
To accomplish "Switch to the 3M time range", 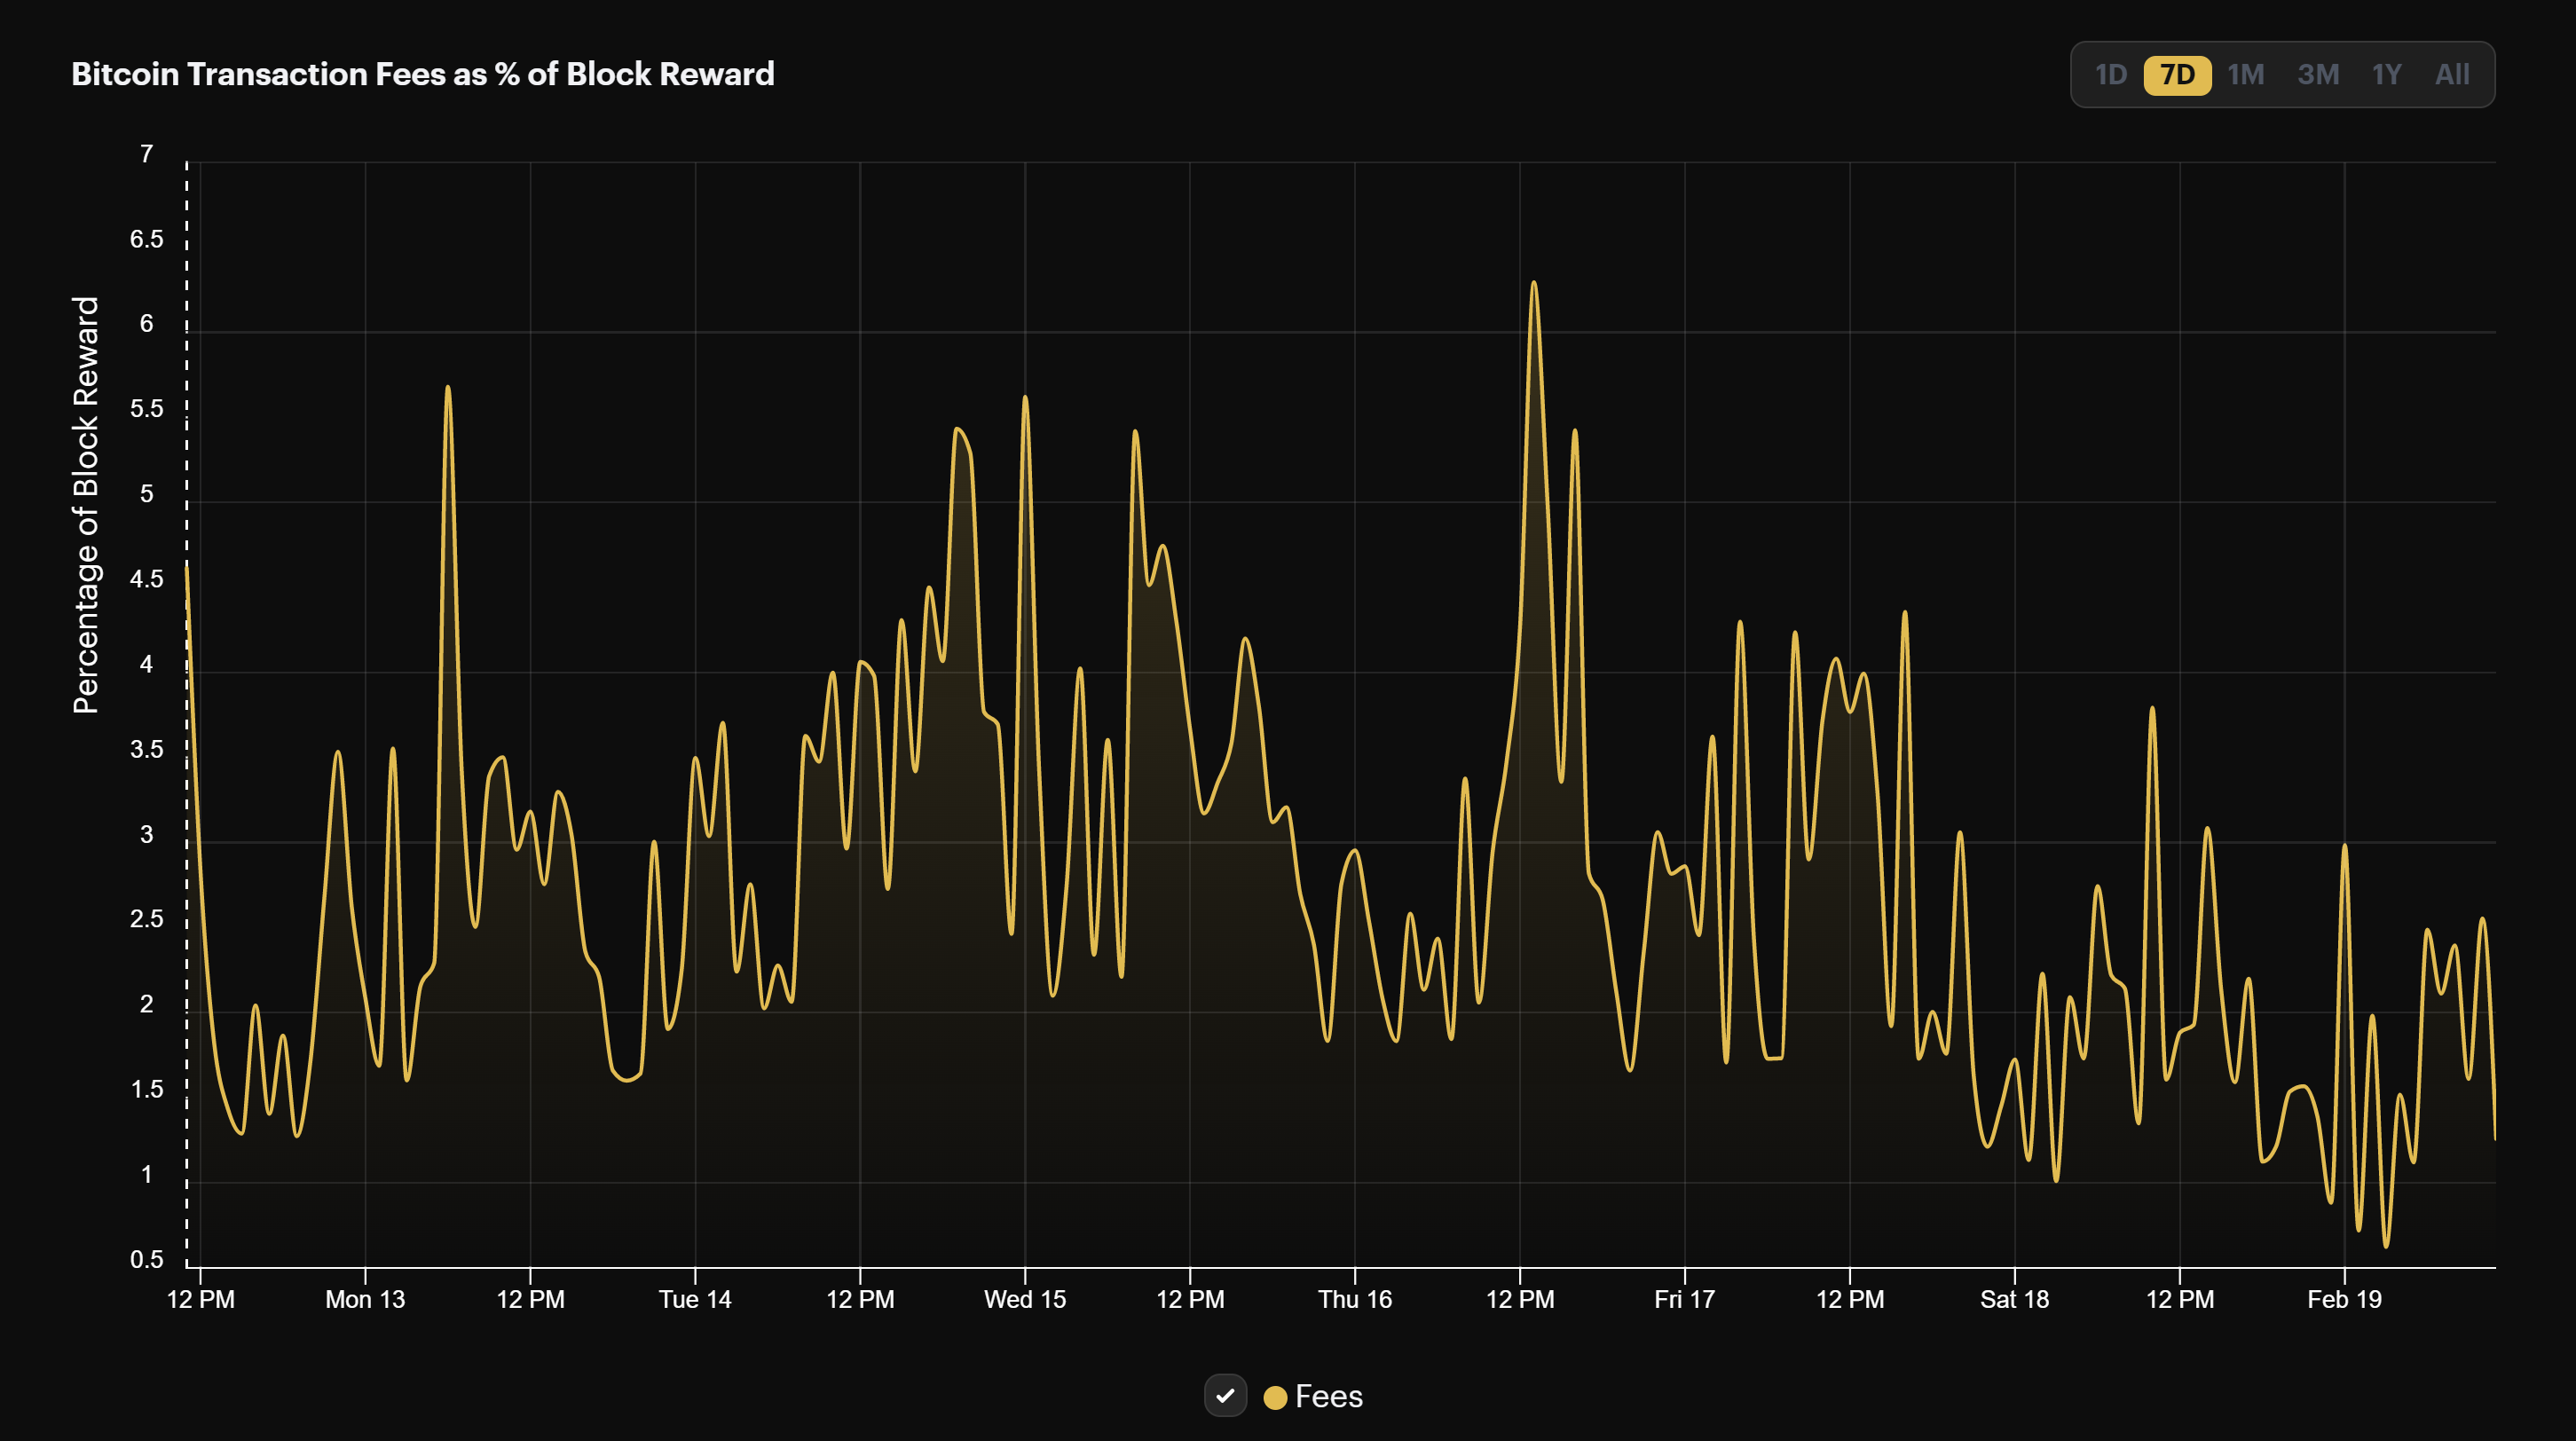I will 2318,75.
